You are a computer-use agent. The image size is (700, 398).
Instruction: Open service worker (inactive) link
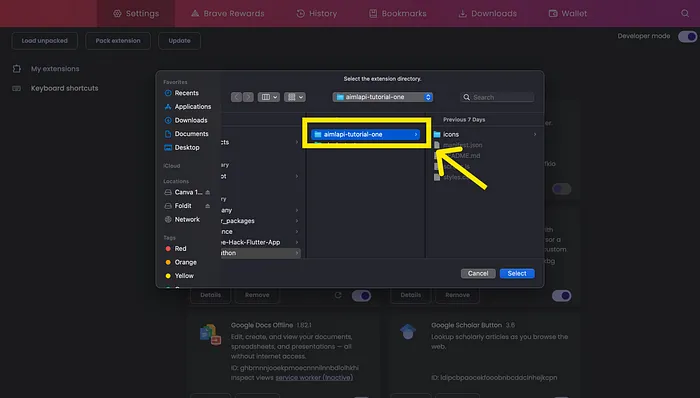[314, 378]
